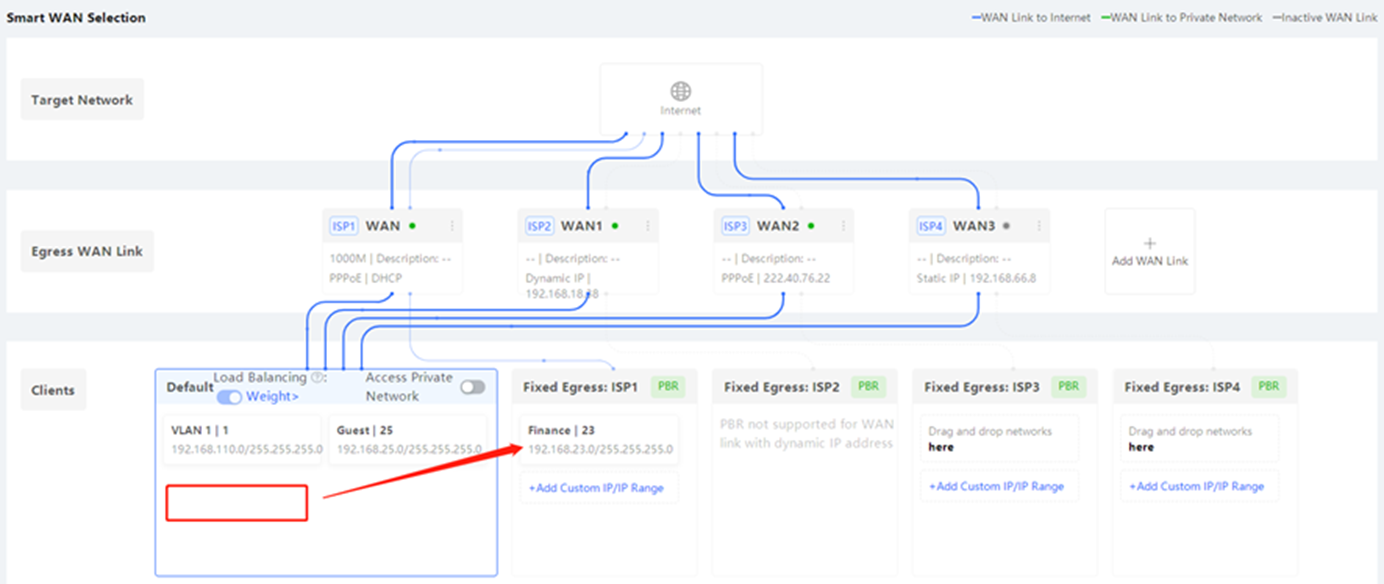Screen dimensions: 1384x584
Task: Select the Target Network section label
Action: click(82, 100)
